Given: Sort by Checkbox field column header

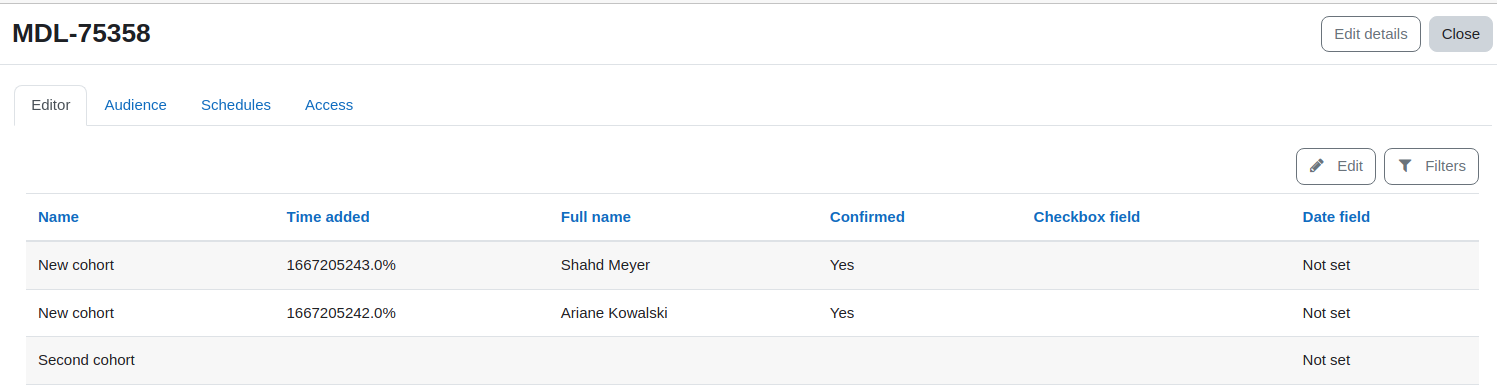Looking at the screenshot, I should click(1087, 217).
